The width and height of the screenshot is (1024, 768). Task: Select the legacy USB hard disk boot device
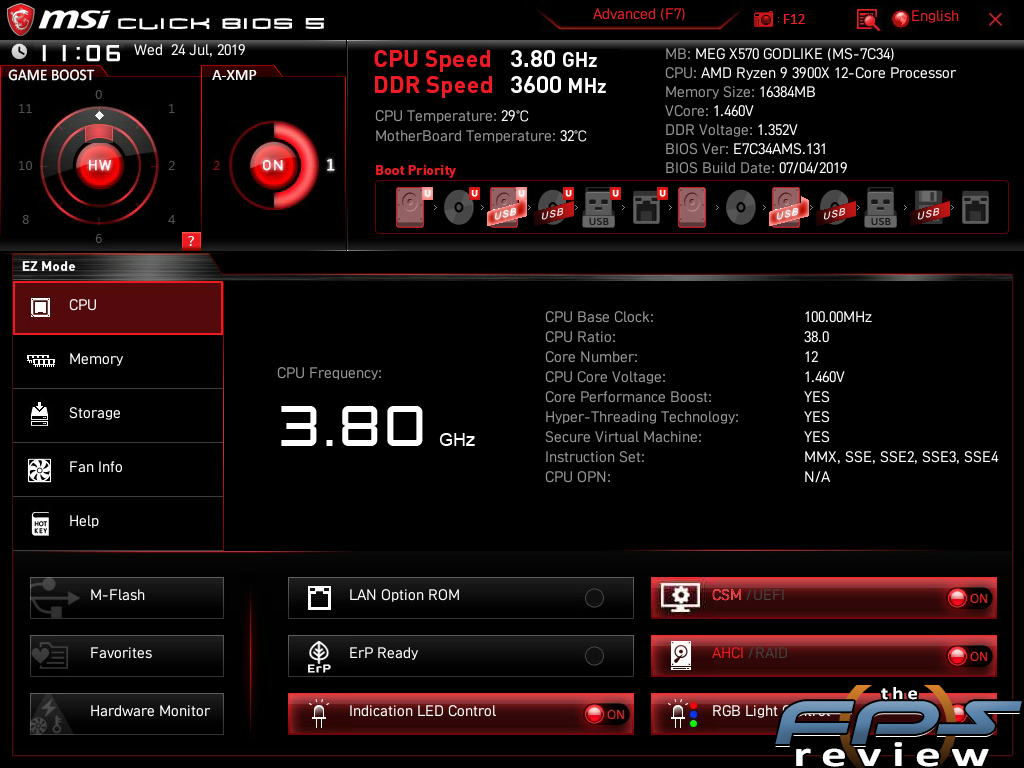[789, 207]
